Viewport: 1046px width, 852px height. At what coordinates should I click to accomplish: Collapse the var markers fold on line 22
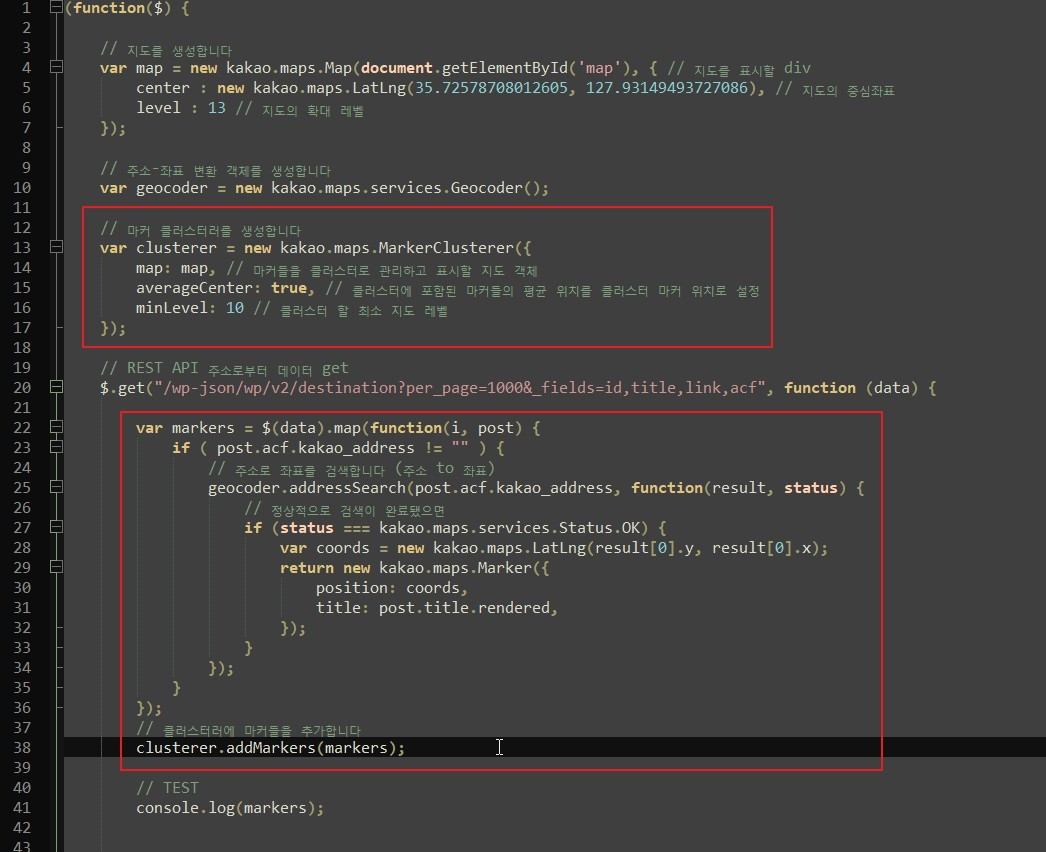[x=57, y=427]
